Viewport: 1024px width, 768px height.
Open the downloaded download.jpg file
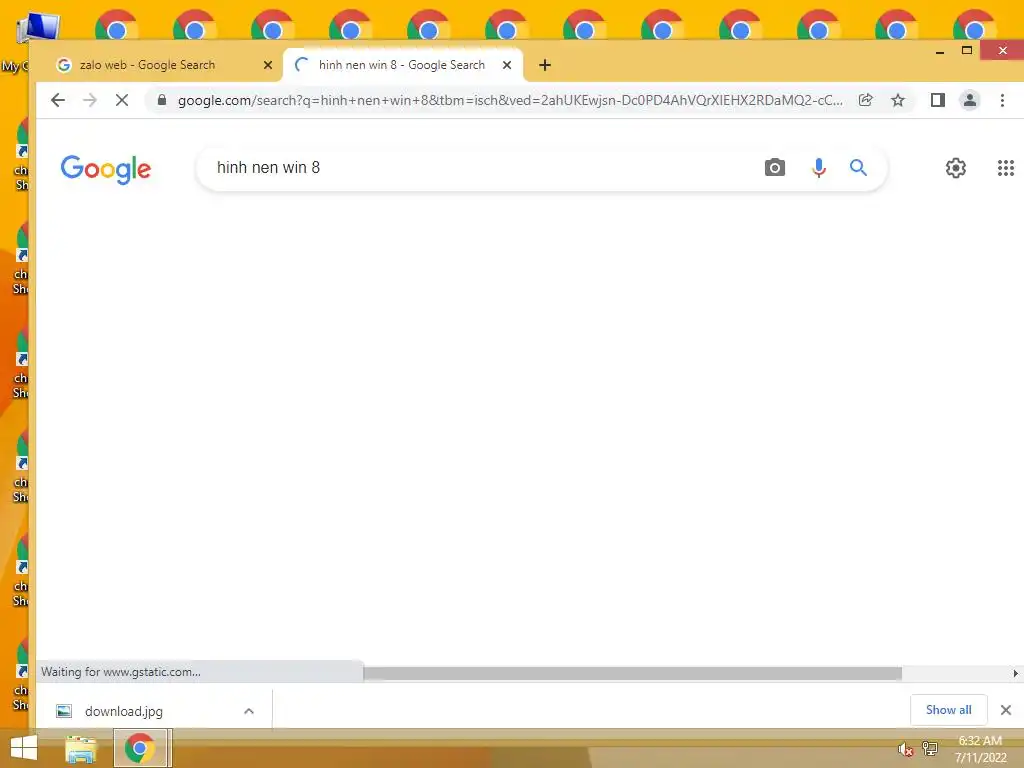pyautogui.click(x=124, y=711)
